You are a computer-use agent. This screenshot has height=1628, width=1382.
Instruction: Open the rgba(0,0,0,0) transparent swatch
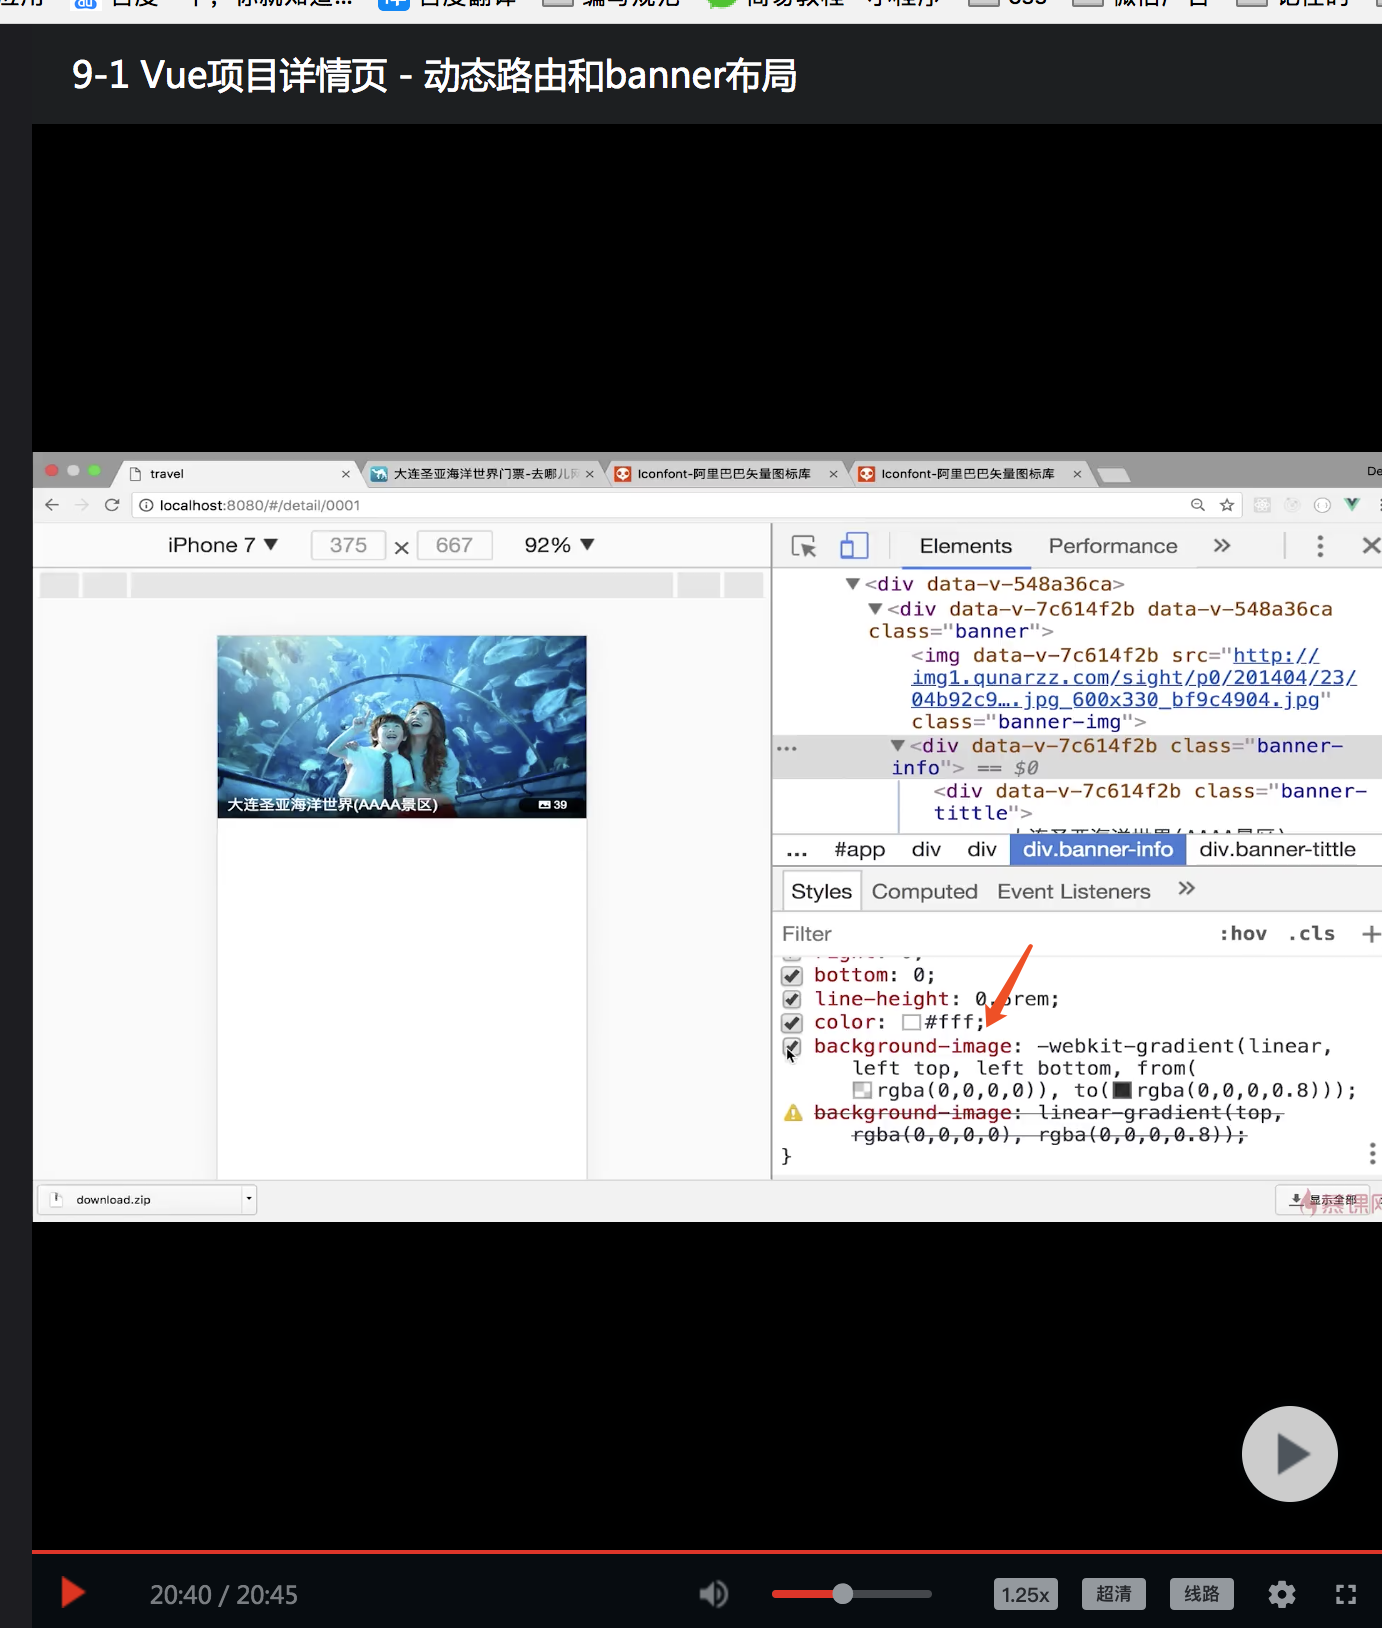point(862,1091)
